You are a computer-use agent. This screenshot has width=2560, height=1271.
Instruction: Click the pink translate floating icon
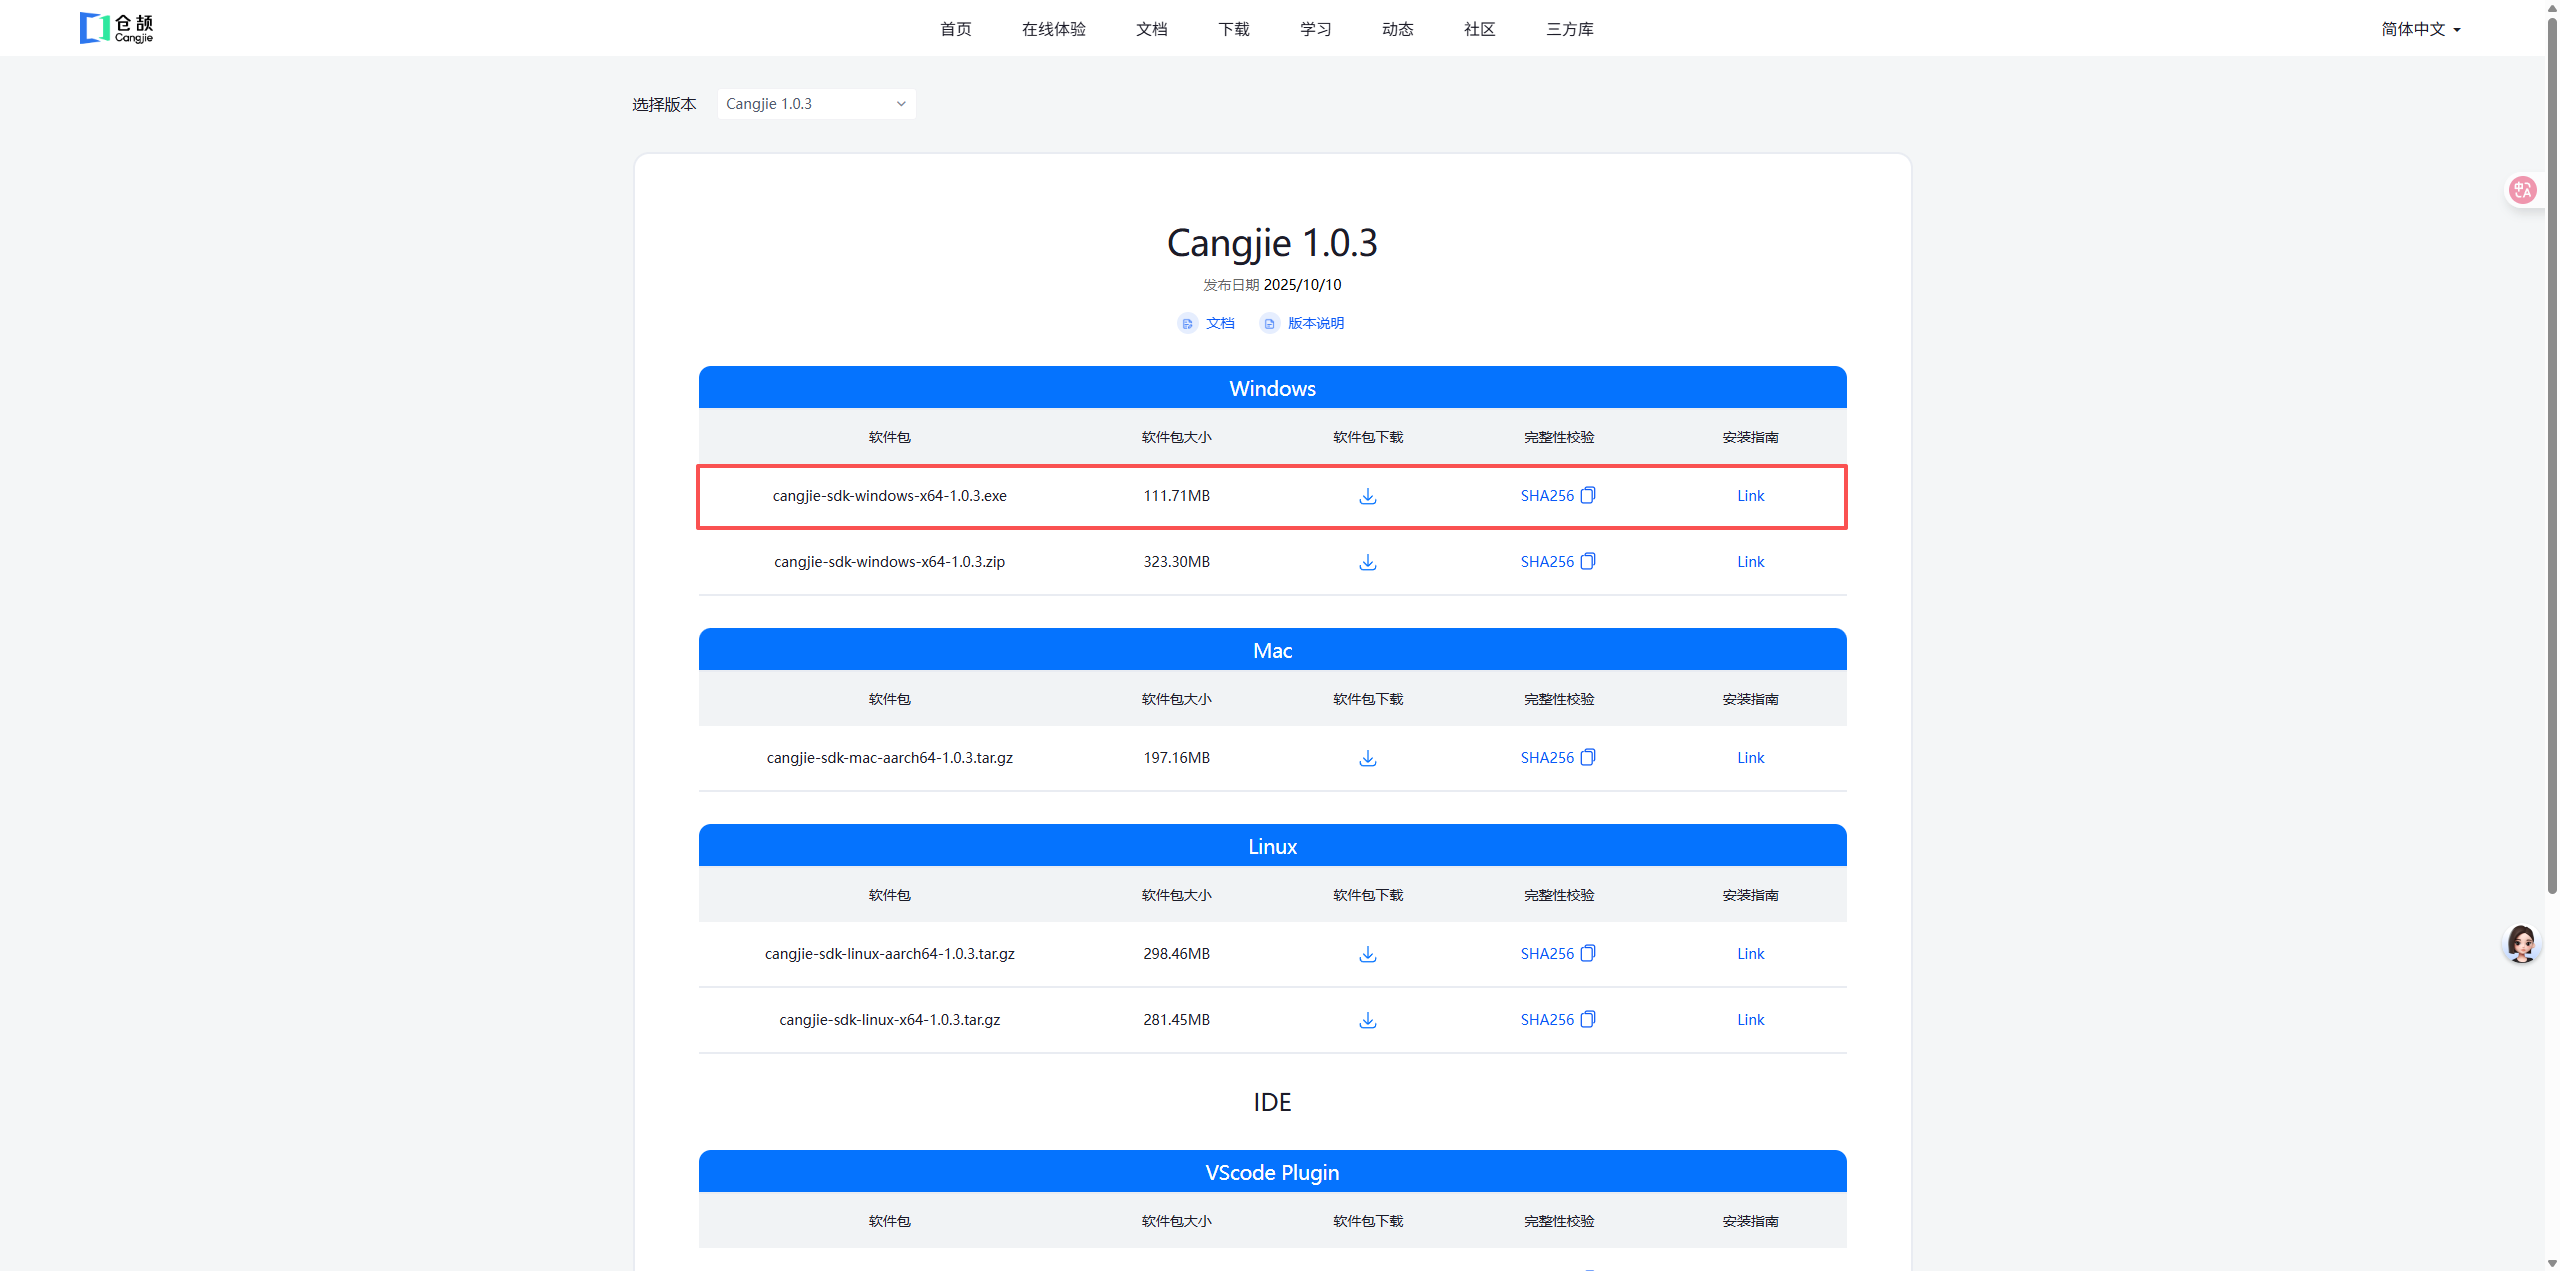point(2522,190)
